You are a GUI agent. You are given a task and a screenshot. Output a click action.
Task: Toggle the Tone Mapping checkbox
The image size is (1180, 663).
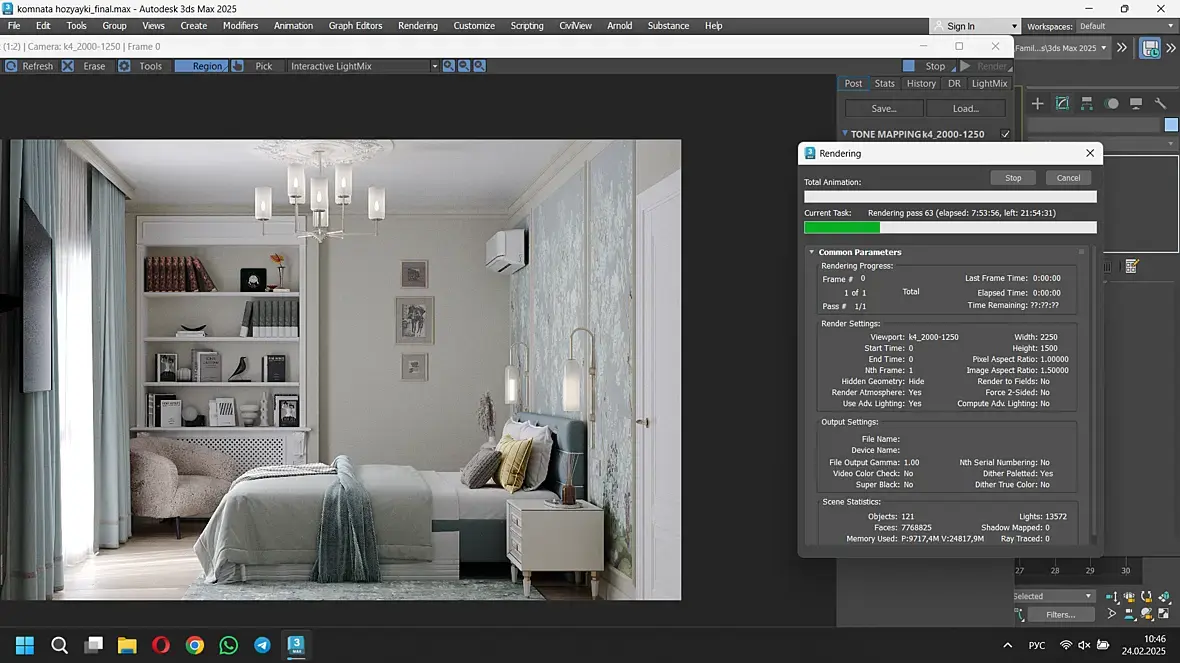point(1005,134)
